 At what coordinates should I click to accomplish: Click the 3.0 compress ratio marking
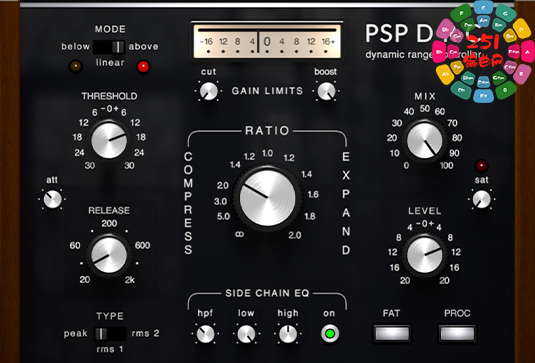[x=220, y=201]
